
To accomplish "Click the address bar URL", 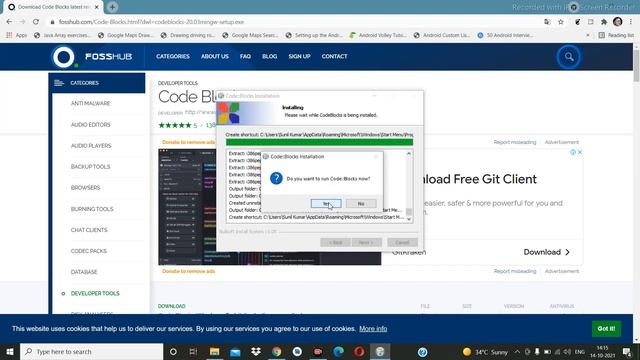I will tap(151, 22).
